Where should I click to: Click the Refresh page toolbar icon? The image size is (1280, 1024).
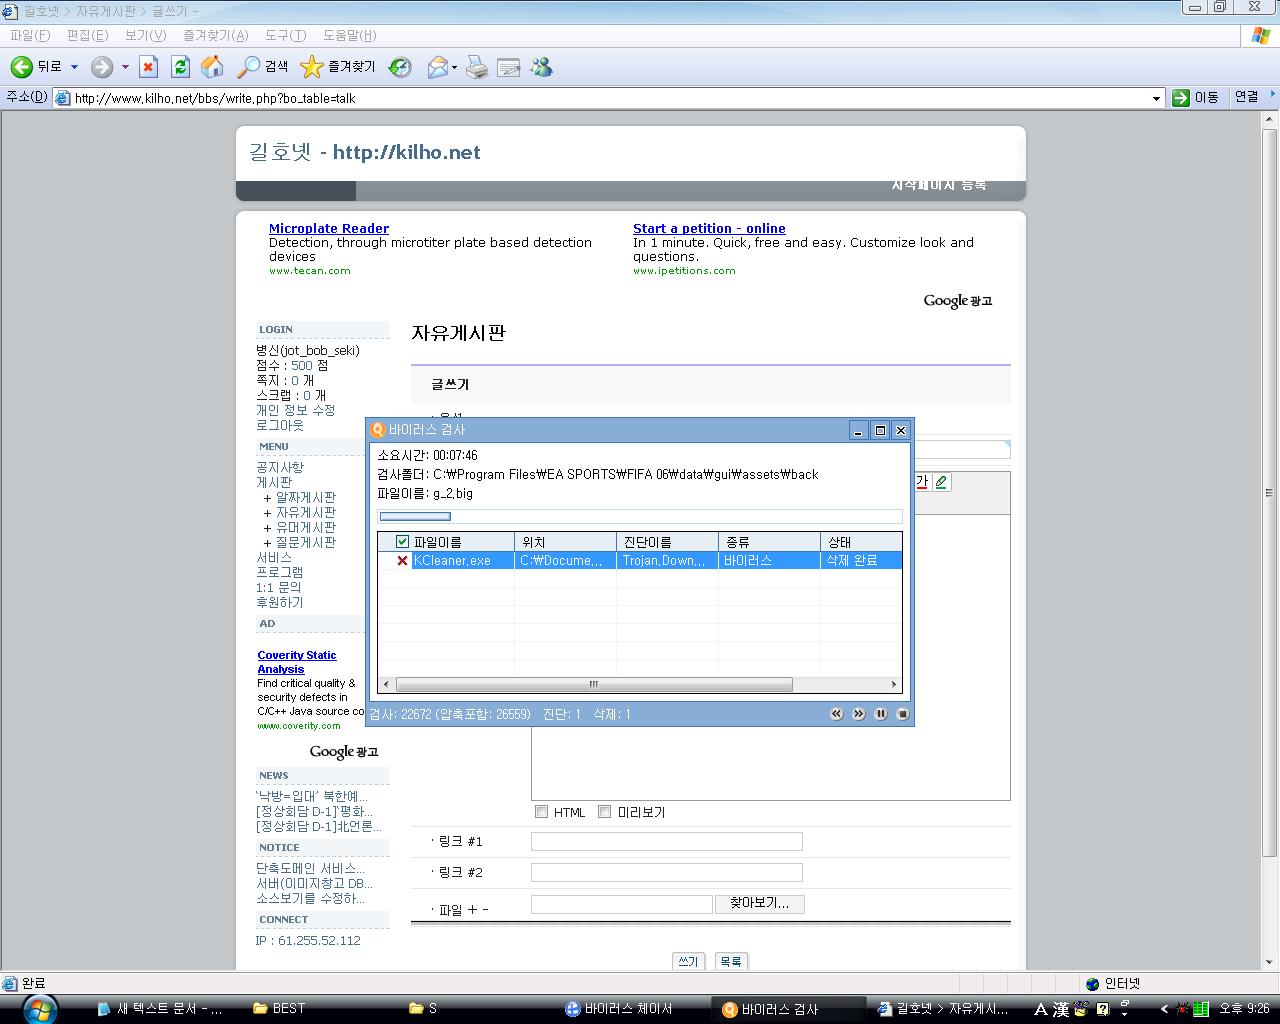(x=180, y=67)
